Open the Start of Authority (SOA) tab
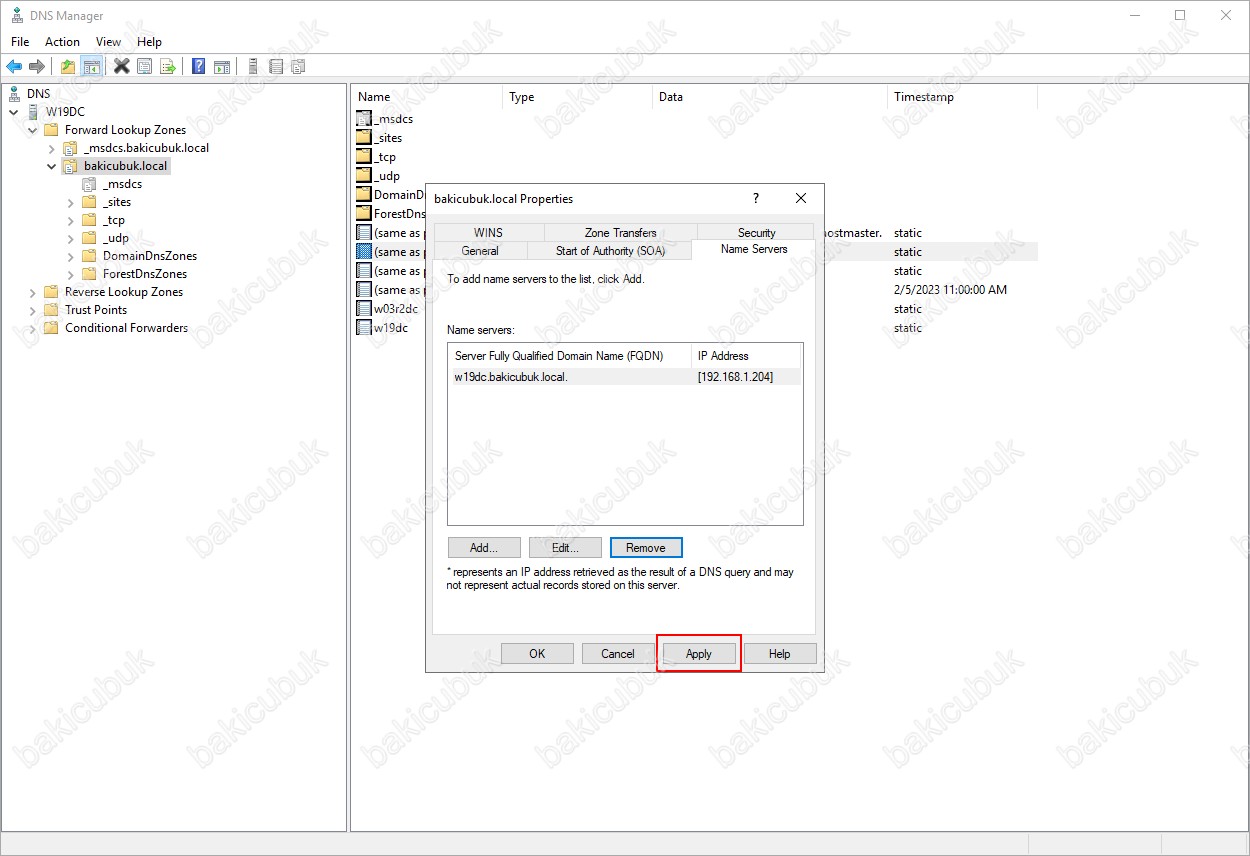1250x856 pixels. tap(609, 251)
